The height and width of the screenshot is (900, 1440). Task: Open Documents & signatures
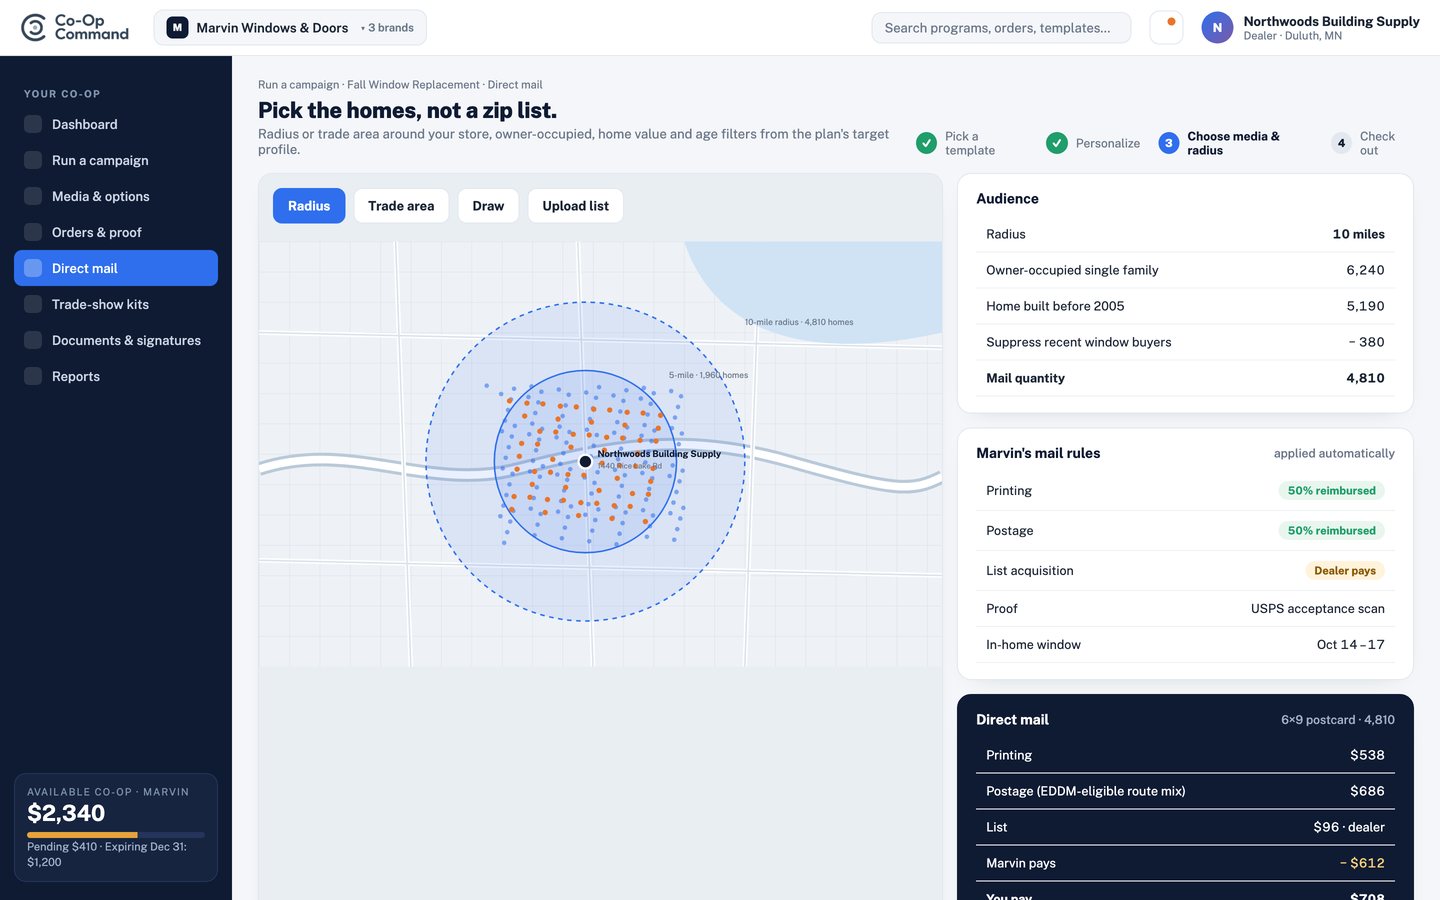[x=116, y=340]
